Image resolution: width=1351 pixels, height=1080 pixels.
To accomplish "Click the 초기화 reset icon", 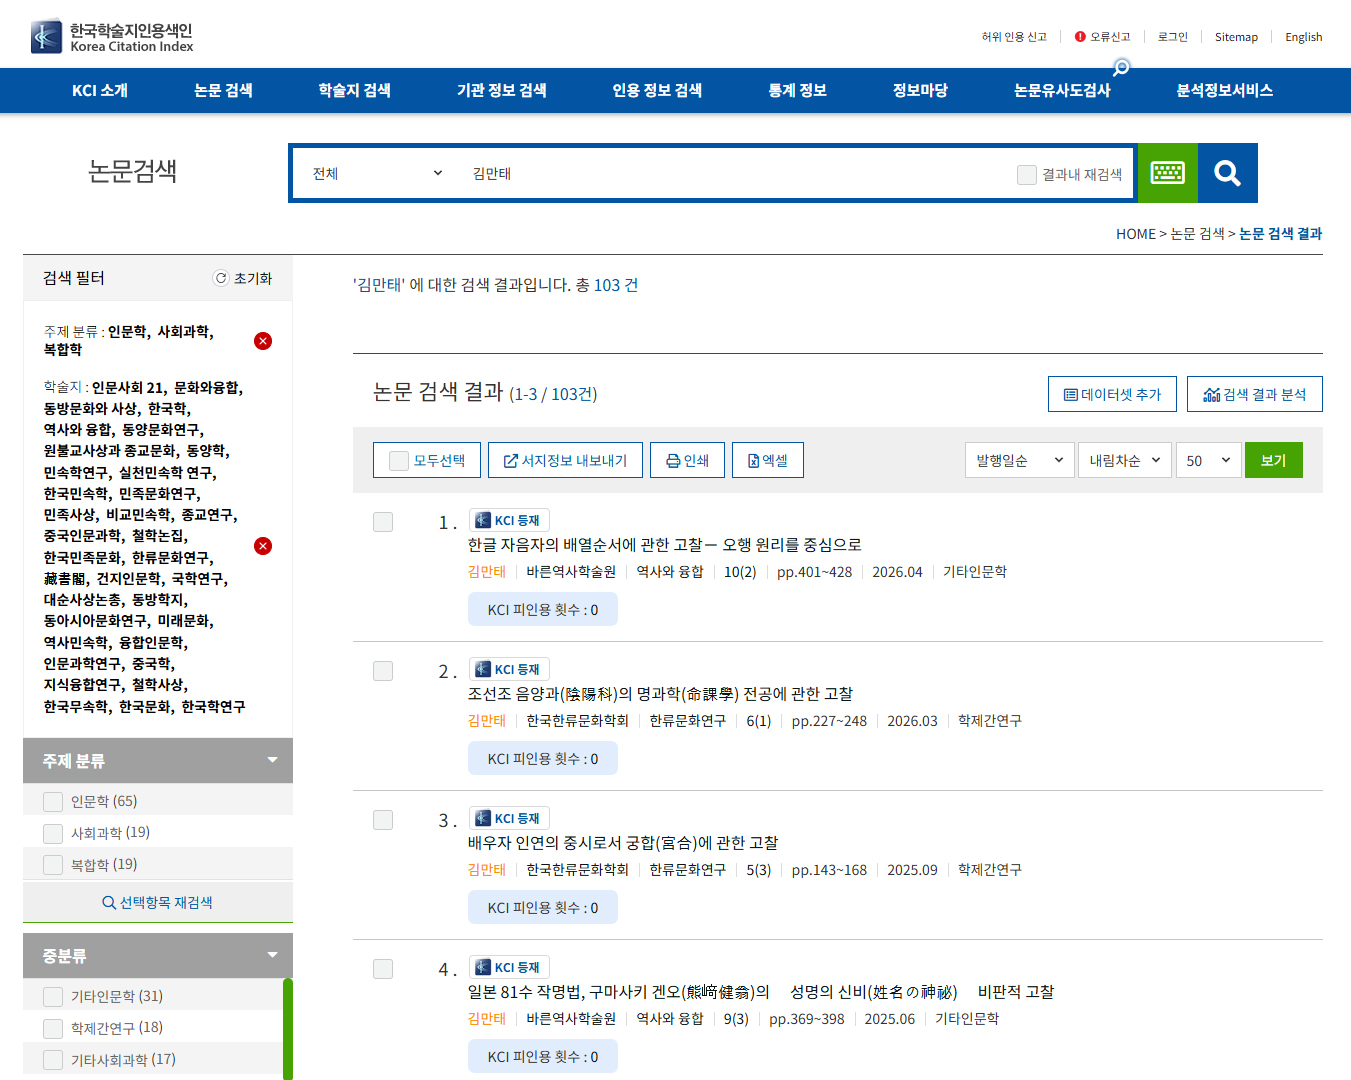I will (x=243, y=278).
